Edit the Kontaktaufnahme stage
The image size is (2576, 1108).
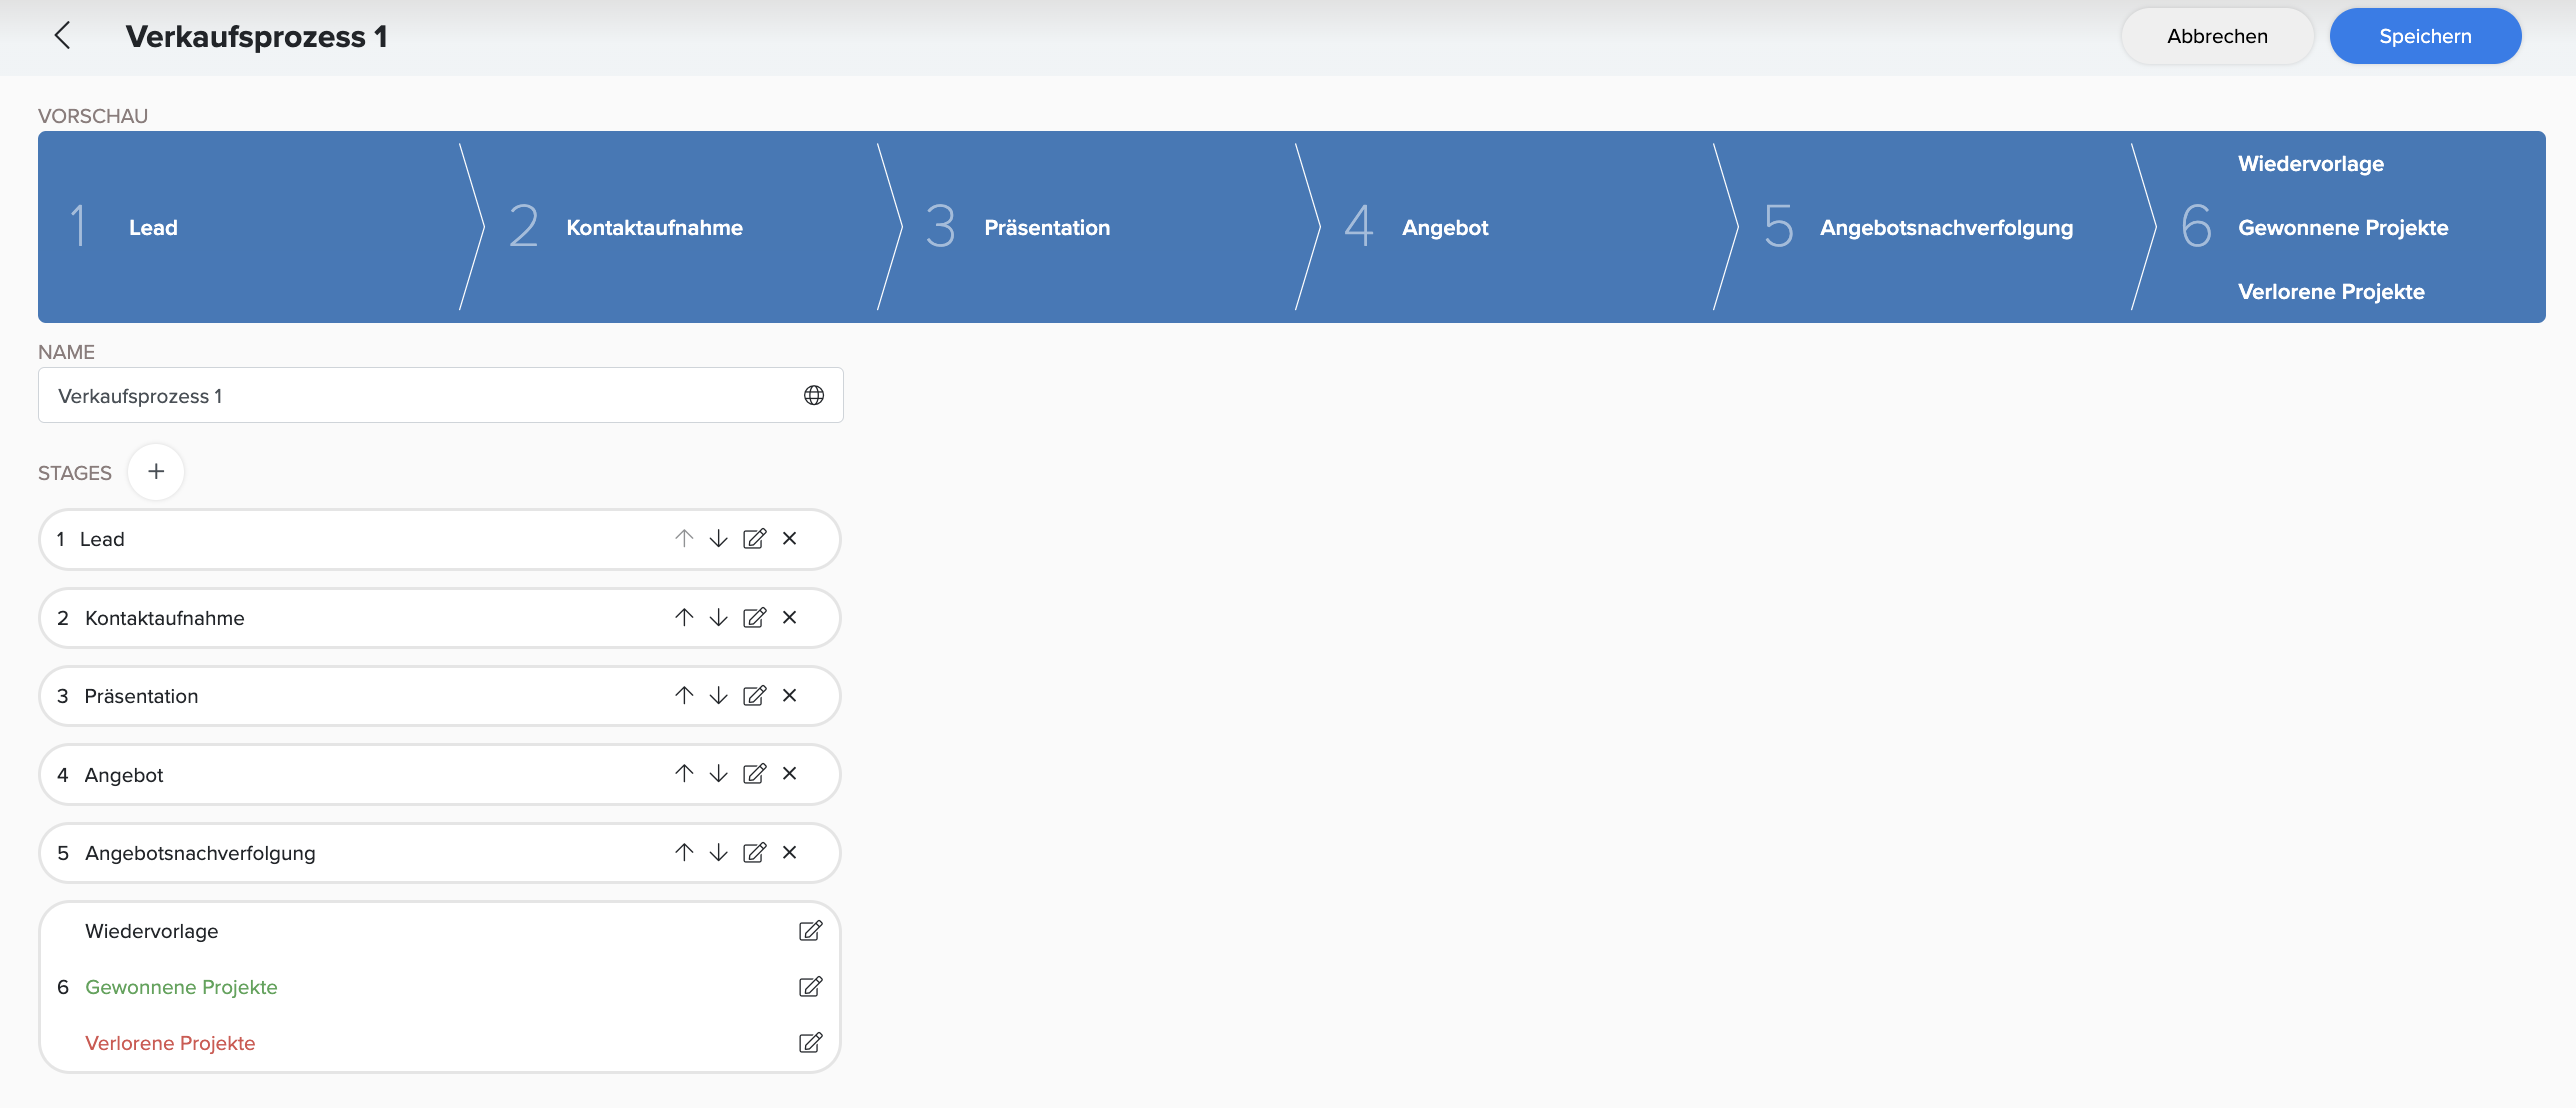(754, 617)
